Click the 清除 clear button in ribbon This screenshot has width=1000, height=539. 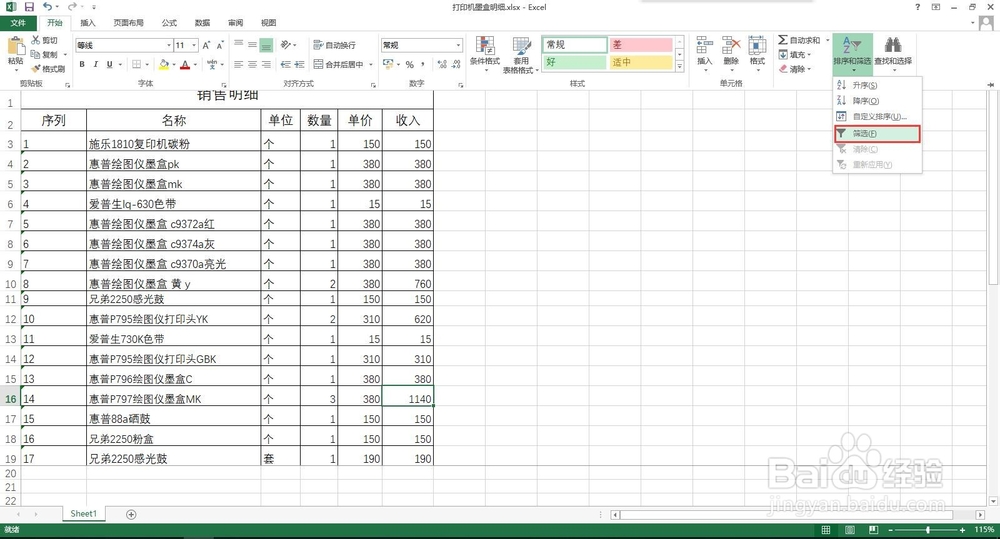click(795, 69)
